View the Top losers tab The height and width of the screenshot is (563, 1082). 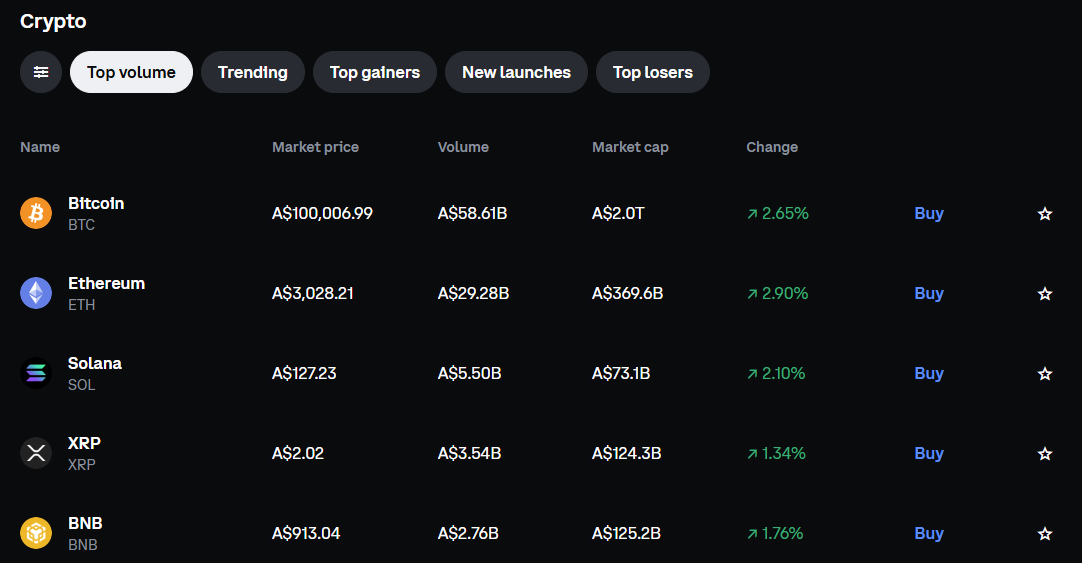pos(653,72)
